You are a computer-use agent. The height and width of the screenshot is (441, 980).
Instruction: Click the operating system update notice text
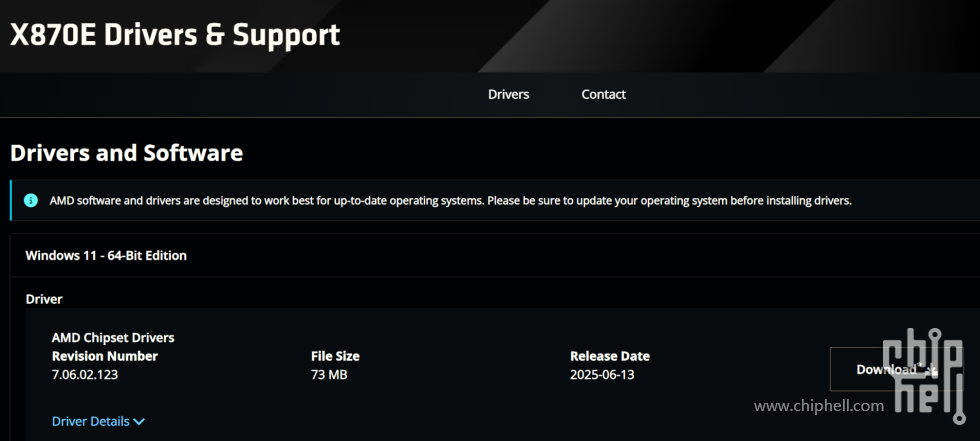[451, 201]
